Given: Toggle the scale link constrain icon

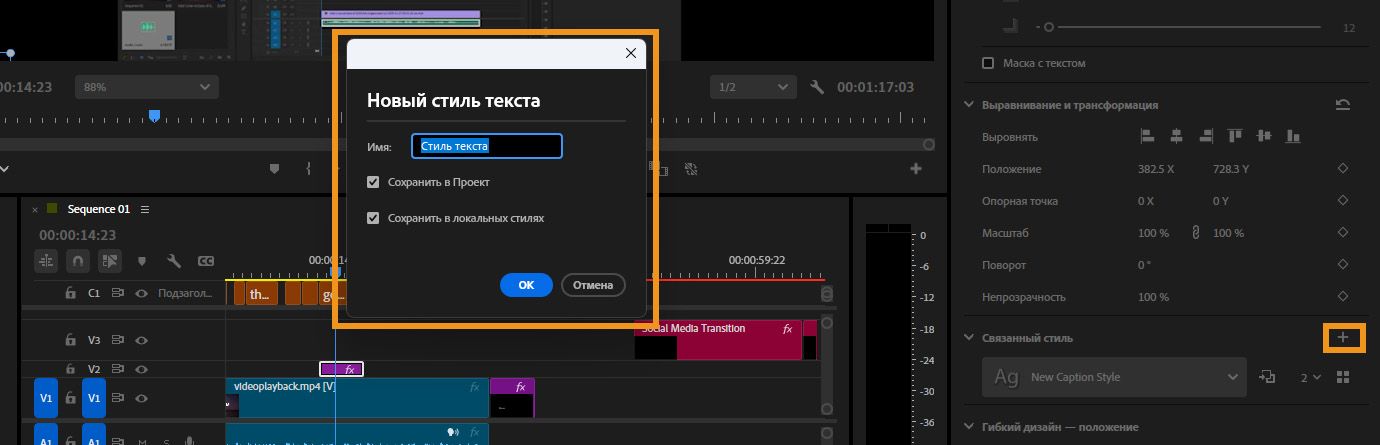Looking at the screenshot, I should point(1195,233).
